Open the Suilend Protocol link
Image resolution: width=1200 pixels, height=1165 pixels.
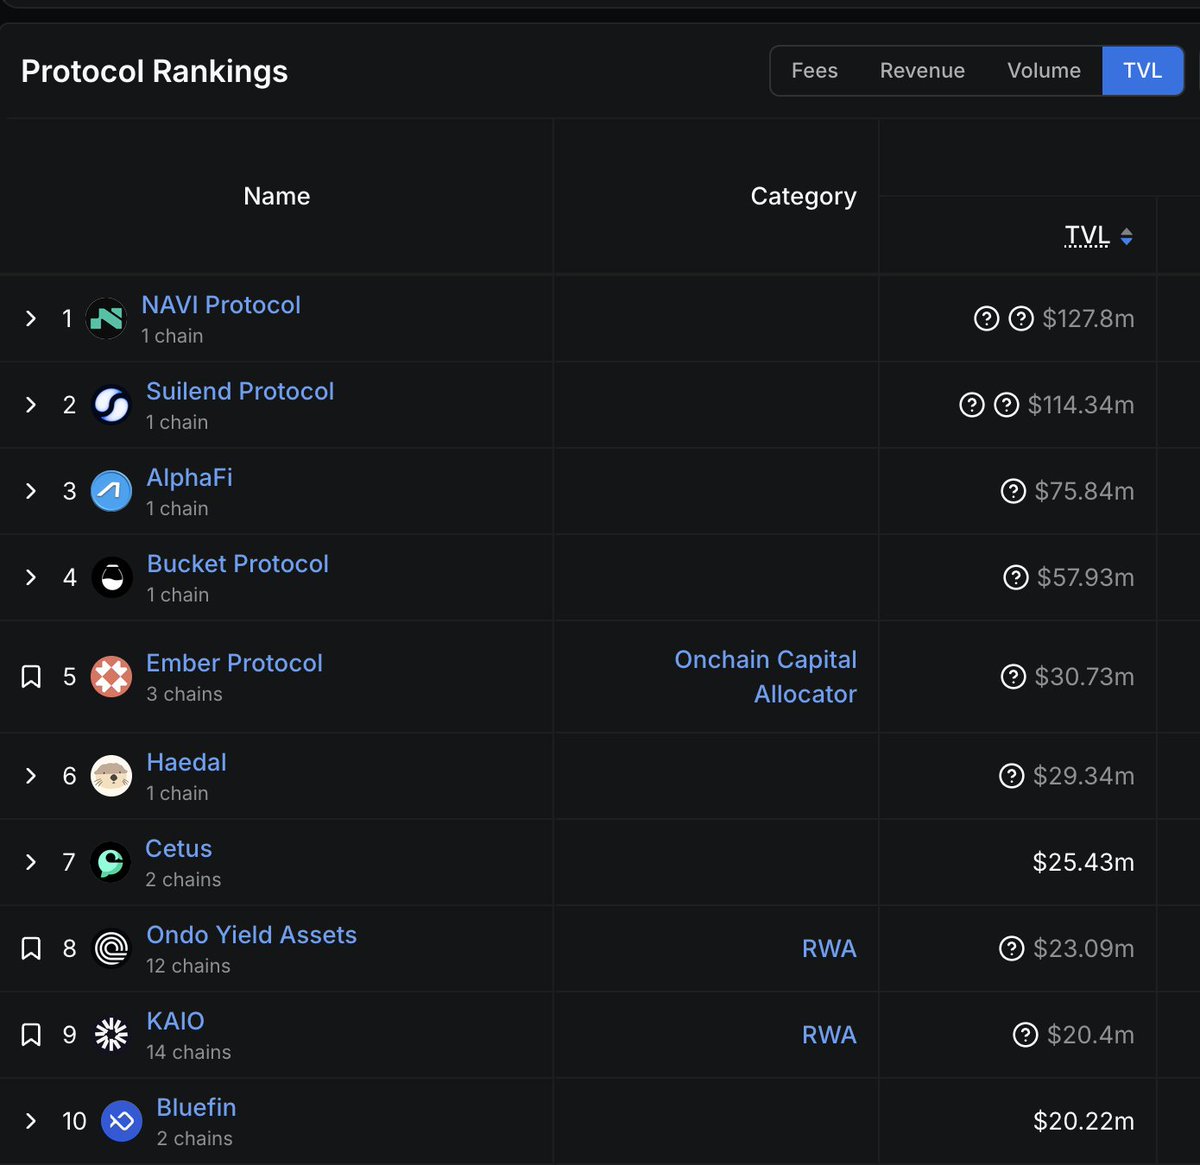point(240,391)
